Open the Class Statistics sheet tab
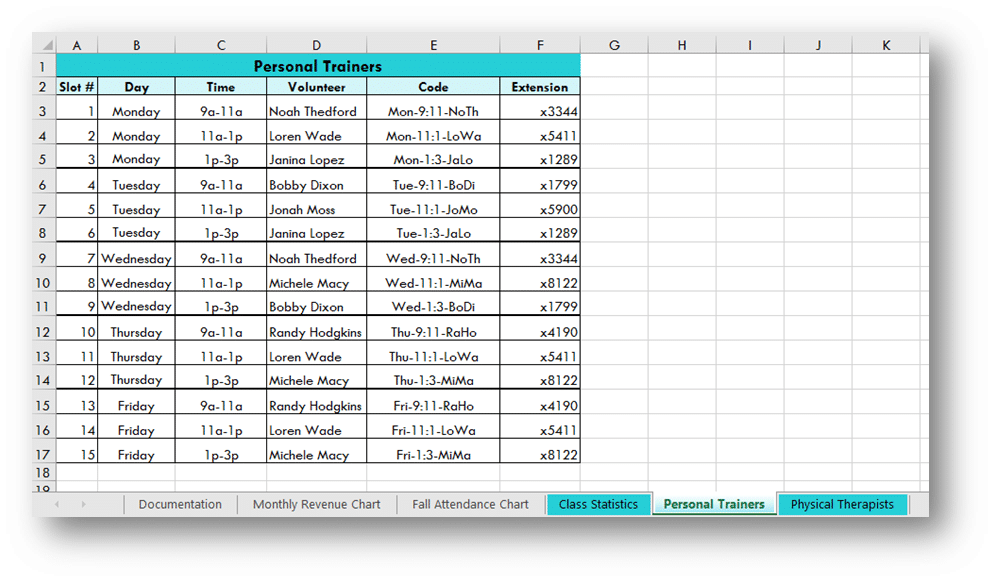 pyautogui.click(x=598, y=505)
